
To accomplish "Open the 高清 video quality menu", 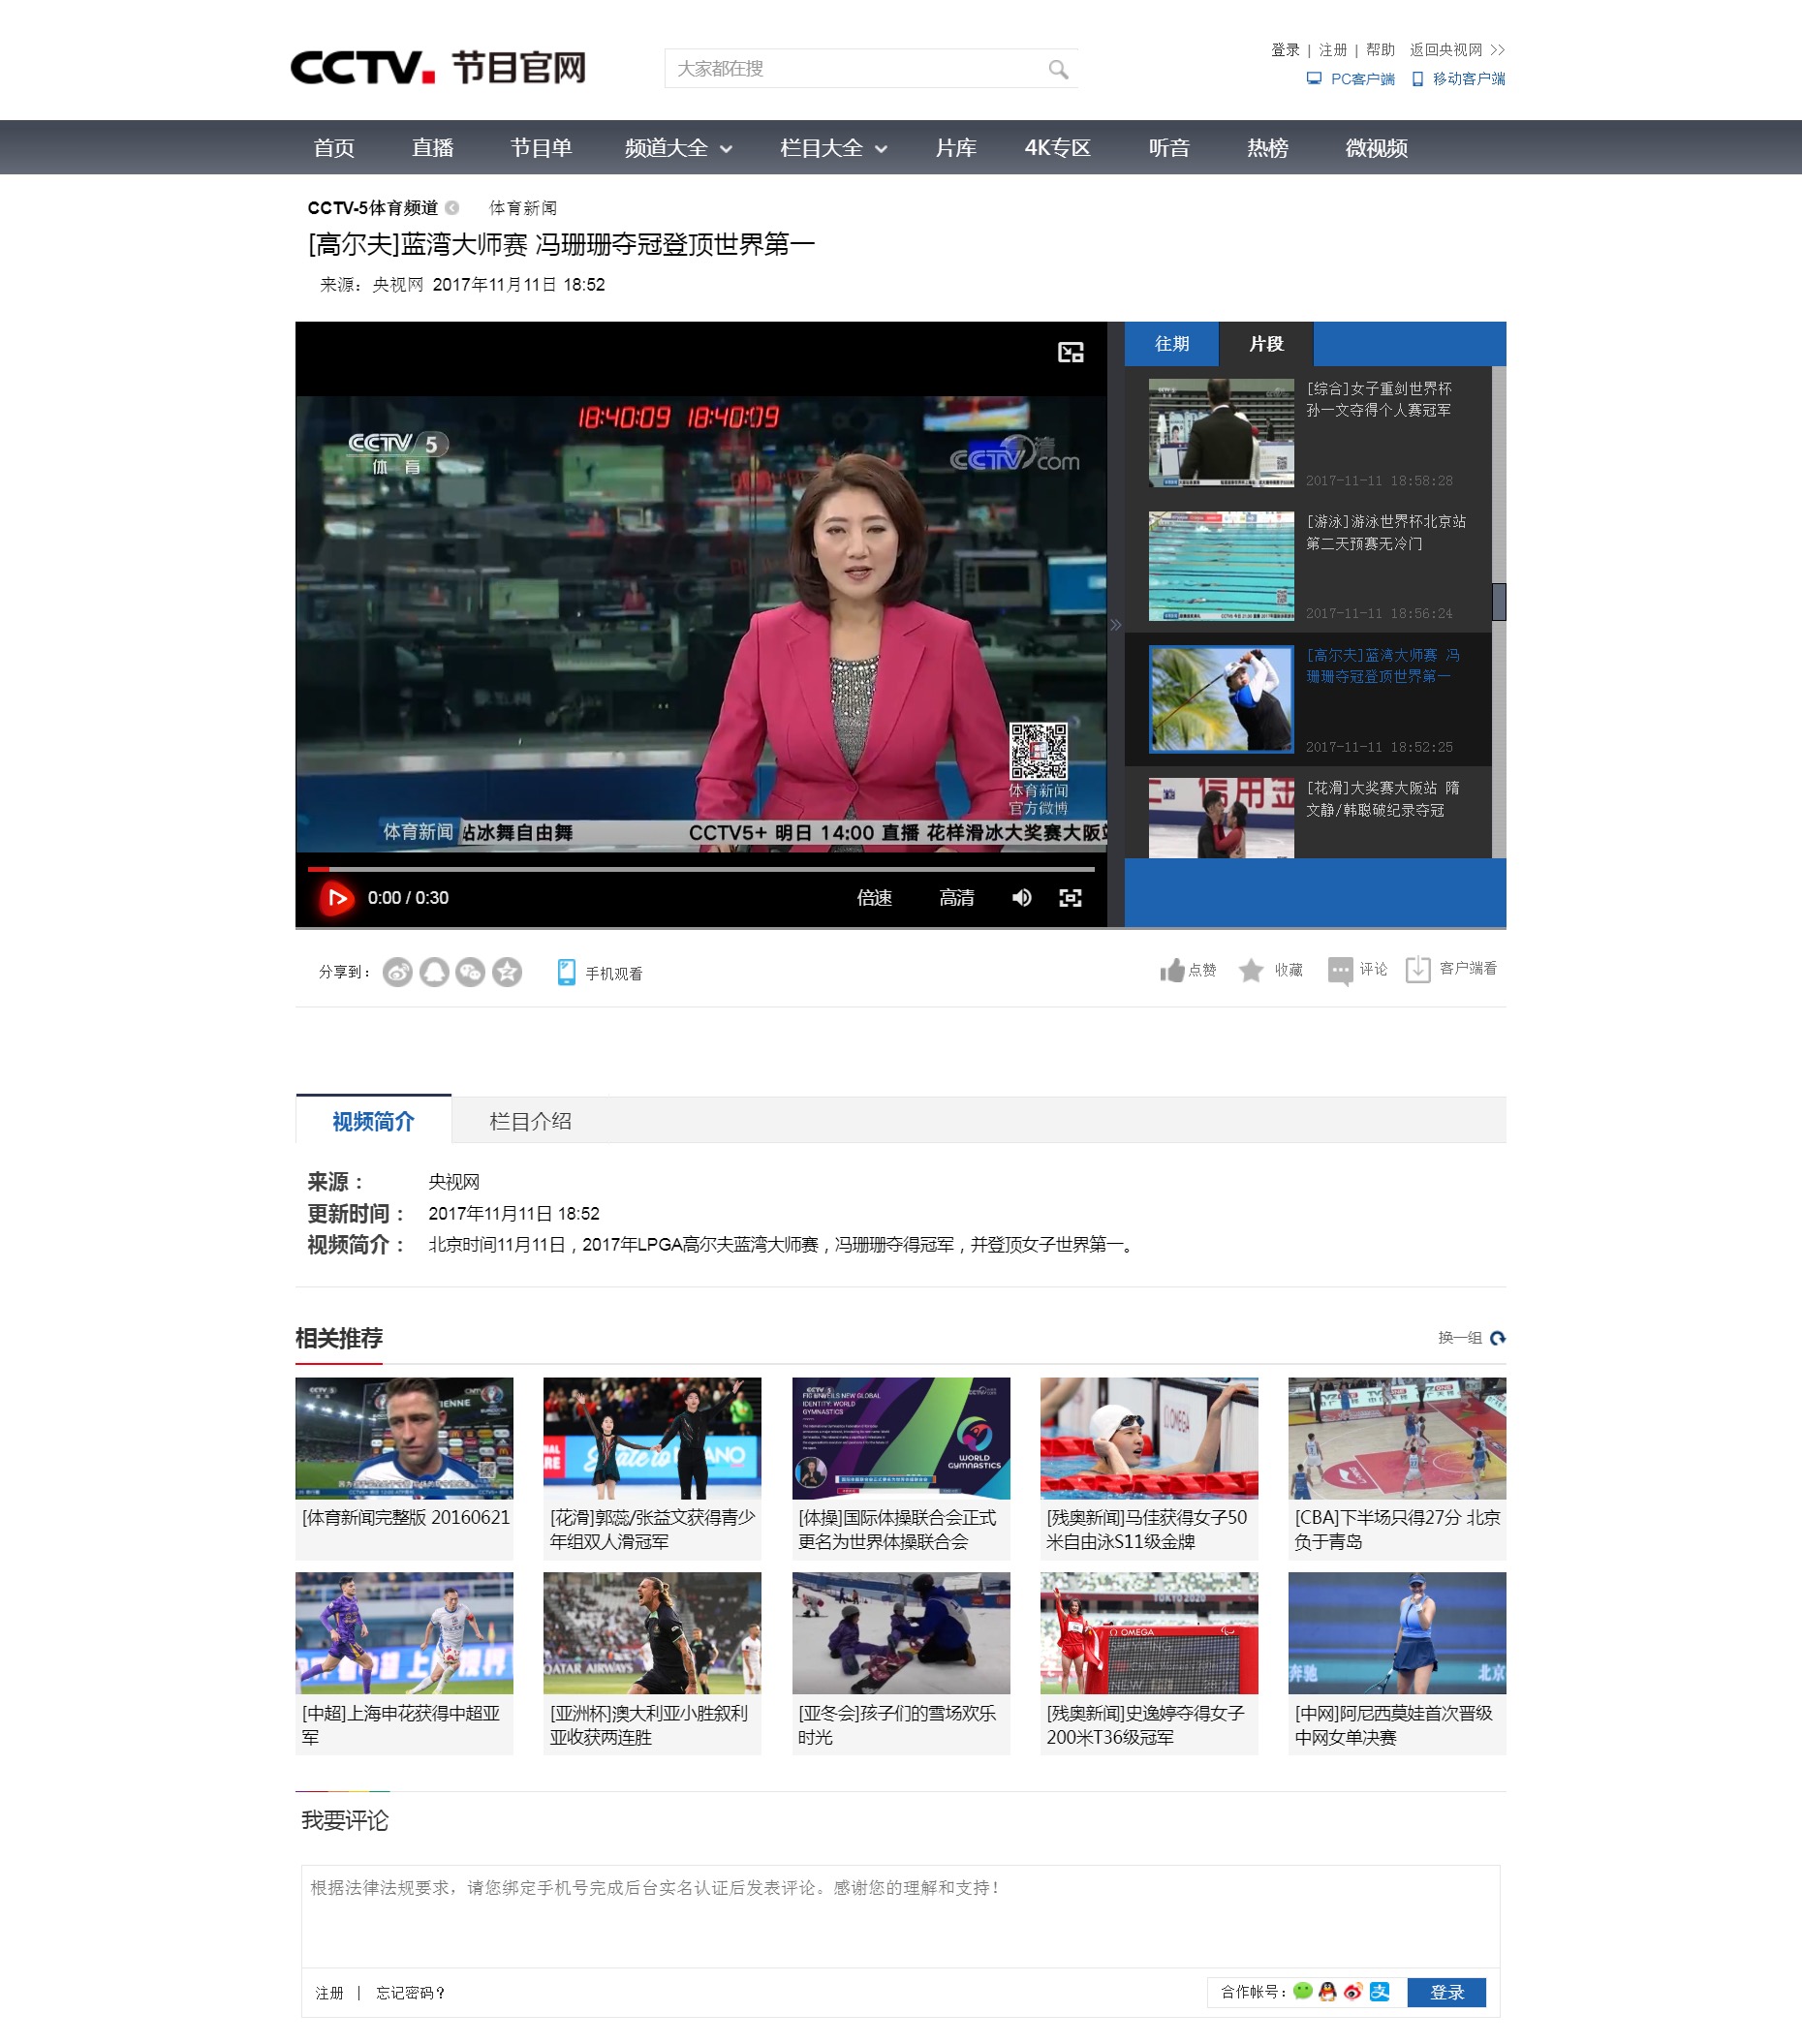I will (956, 898).
